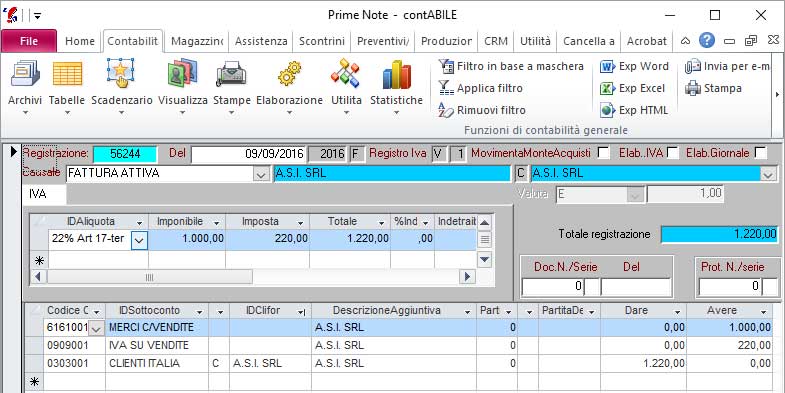Click IVA grid scroll down arrow
Viewport: 785px width, 393px height.
point(485,259)
